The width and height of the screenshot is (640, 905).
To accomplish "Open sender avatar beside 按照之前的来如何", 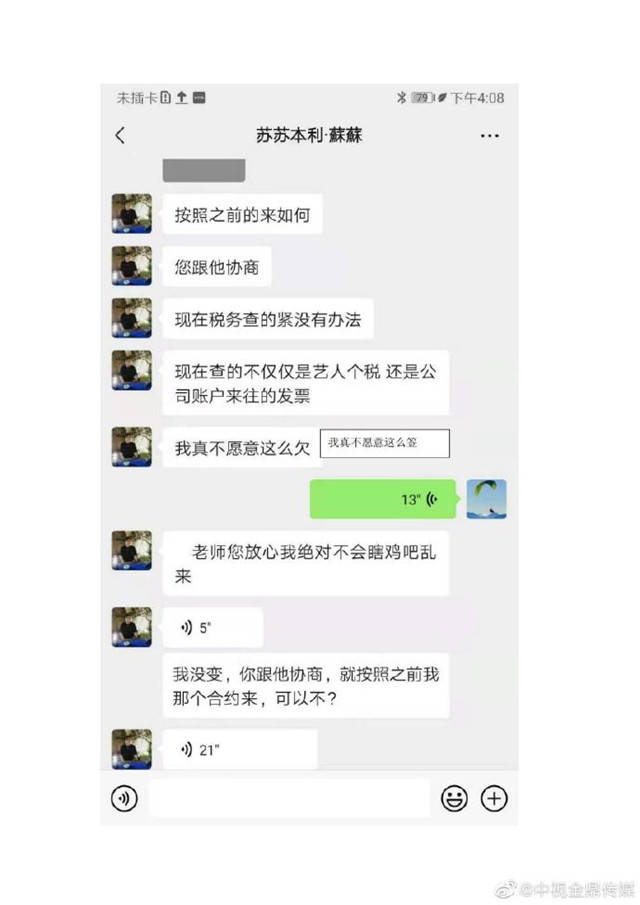I will [x=132, y=214].
